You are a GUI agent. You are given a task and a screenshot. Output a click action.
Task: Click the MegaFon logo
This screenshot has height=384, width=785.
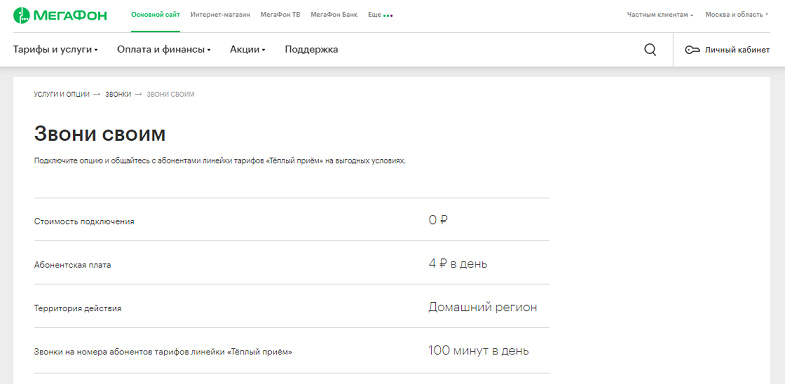pyautogui.click(x=60, y=15)
